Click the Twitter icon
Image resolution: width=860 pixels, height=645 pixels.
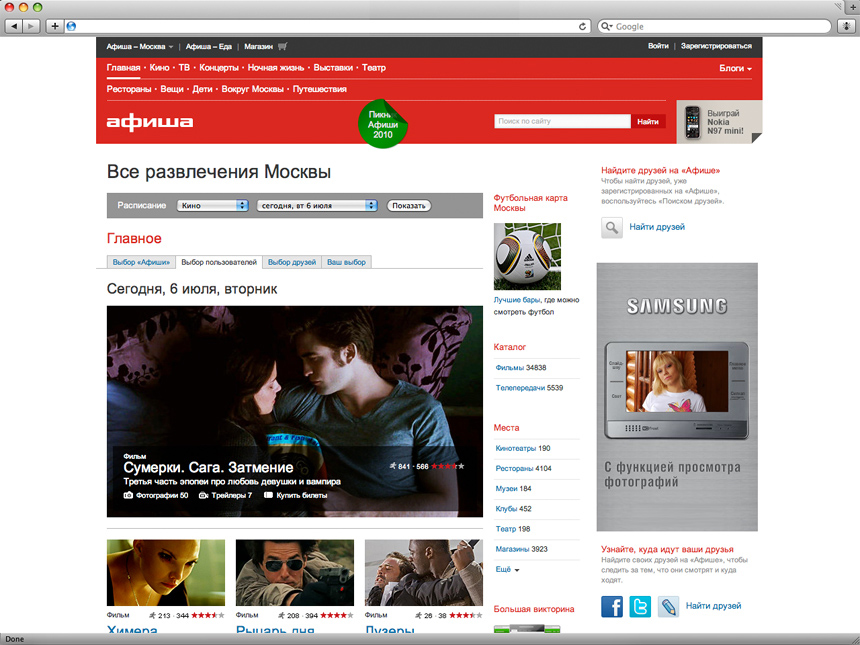[640, 607]
